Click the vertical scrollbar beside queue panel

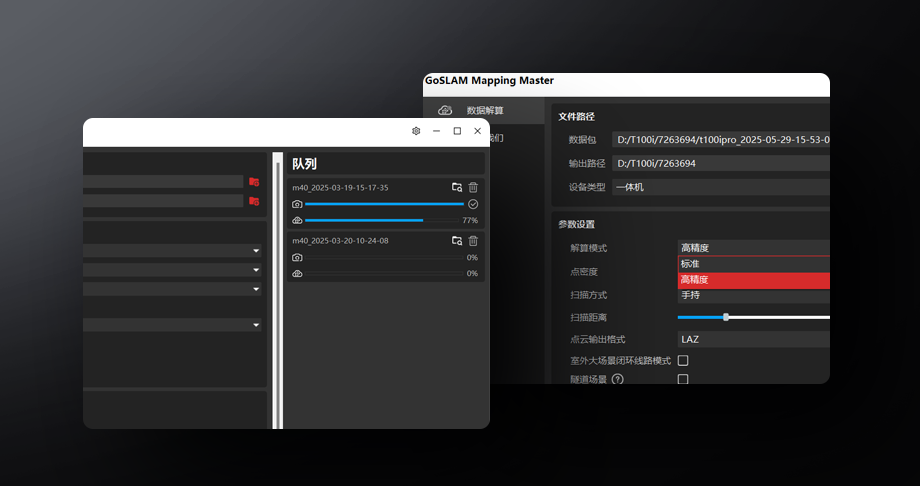[278, 291]
